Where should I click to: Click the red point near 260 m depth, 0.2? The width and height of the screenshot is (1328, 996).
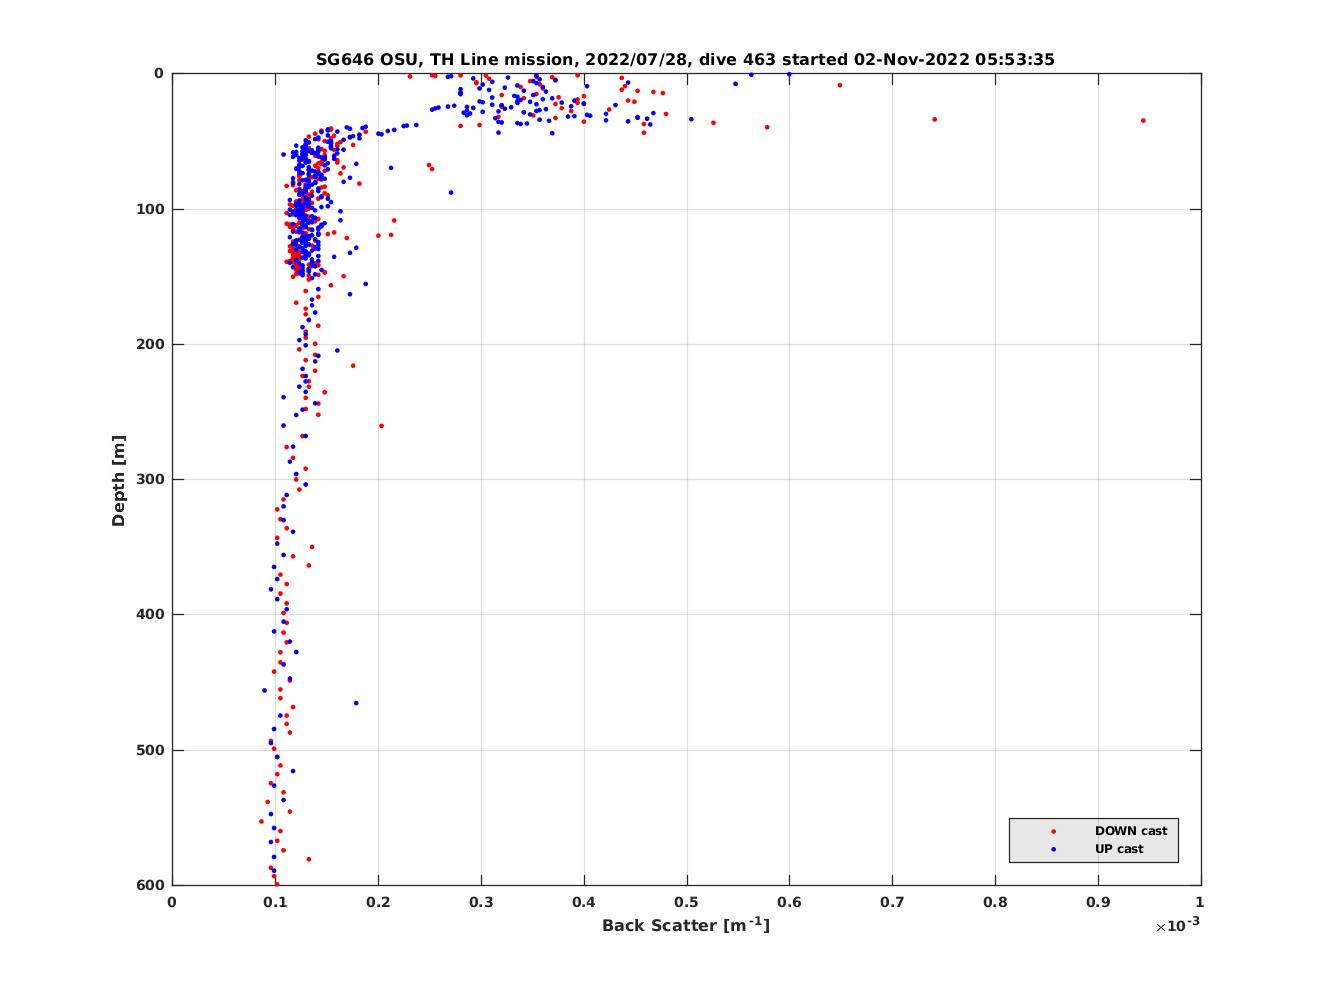tap(381, 426)
